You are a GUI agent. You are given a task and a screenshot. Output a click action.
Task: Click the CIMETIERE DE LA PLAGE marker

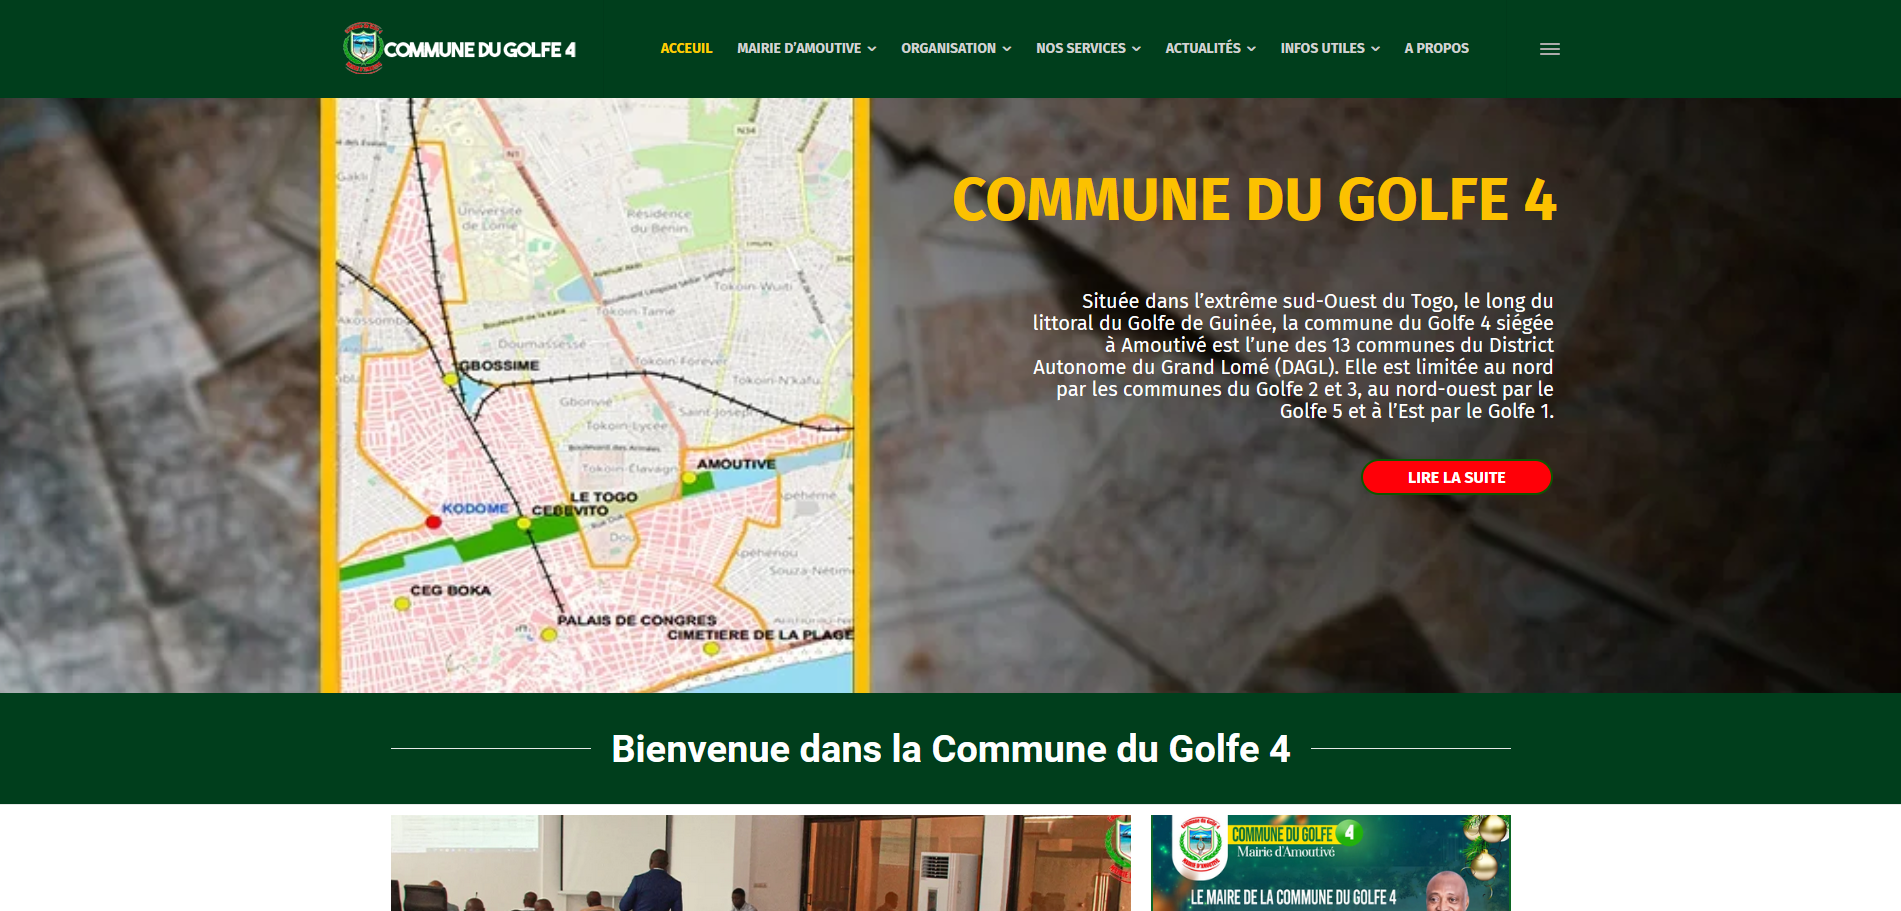[x=712, y=651]
